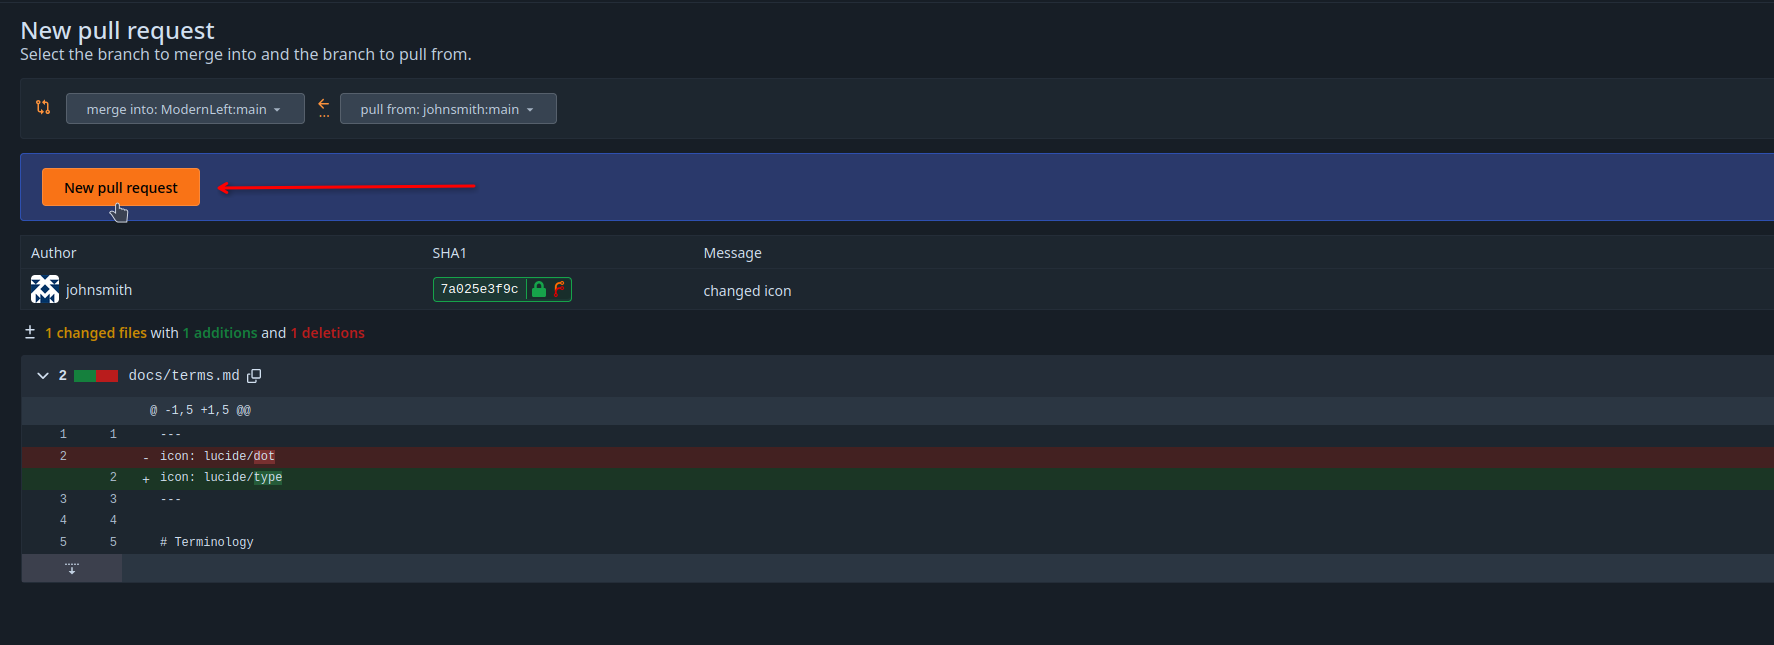Click the green-red additions deletions bar
Screen dimensions: 1774x645
click(x=96, y=376)
